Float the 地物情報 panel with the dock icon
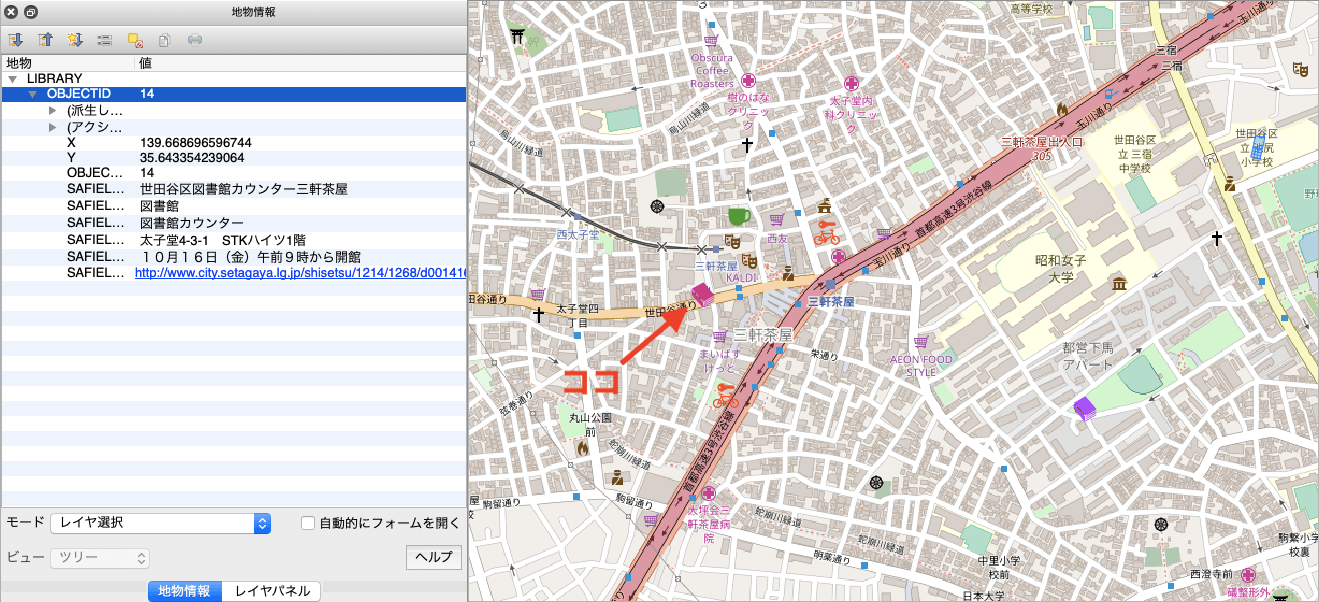The width and height of the screenshot is (1319, 602). (x=31, y=12)
